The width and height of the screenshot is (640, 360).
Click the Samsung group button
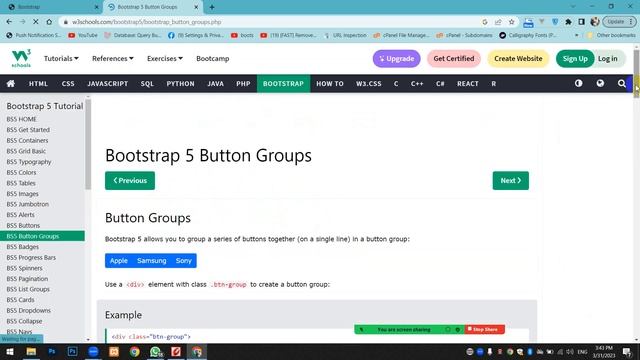(151, 260)
